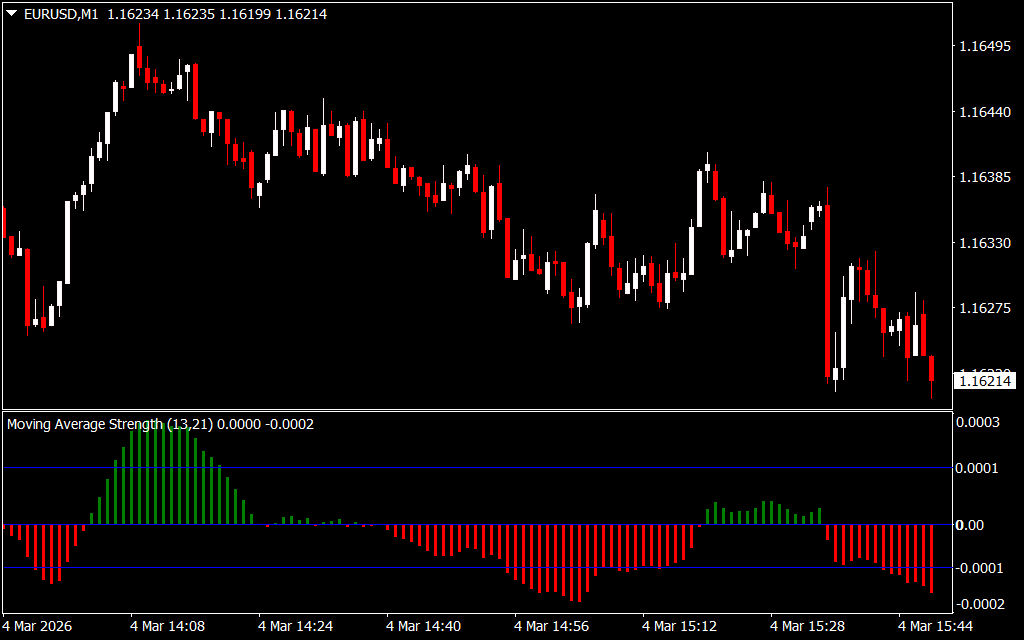Click the 1.16330 price axis label
The width and height of the screenshot is (1024, 640).
(985, 243)
